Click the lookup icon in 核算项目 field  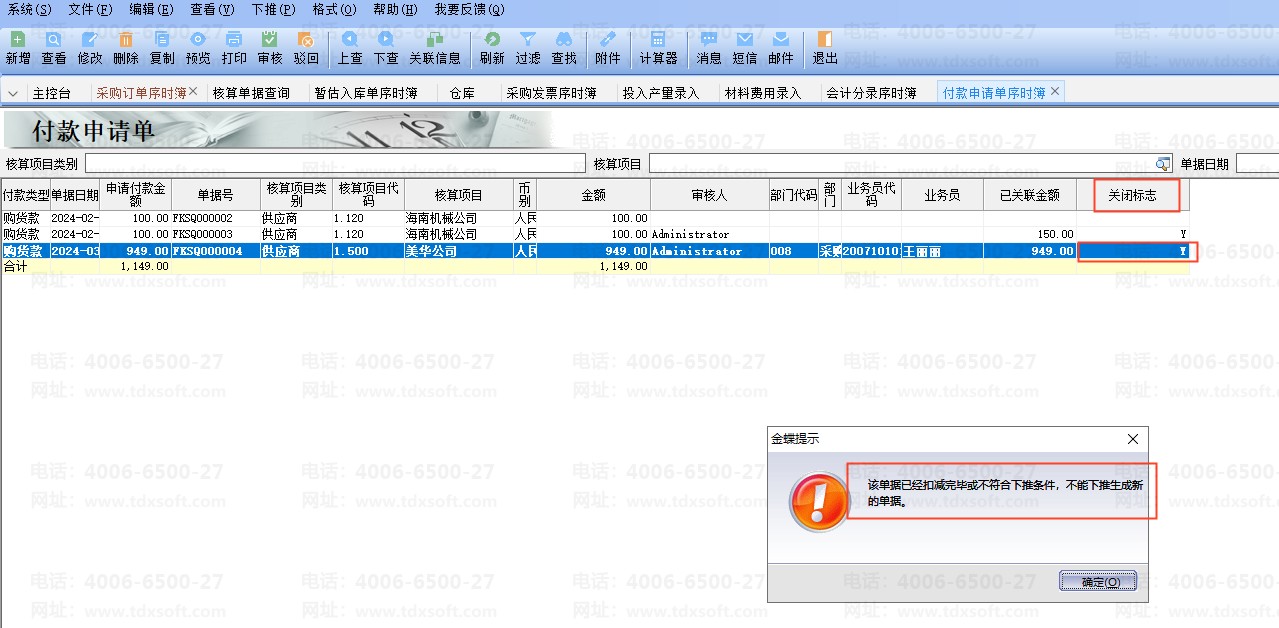(1163, 164)
